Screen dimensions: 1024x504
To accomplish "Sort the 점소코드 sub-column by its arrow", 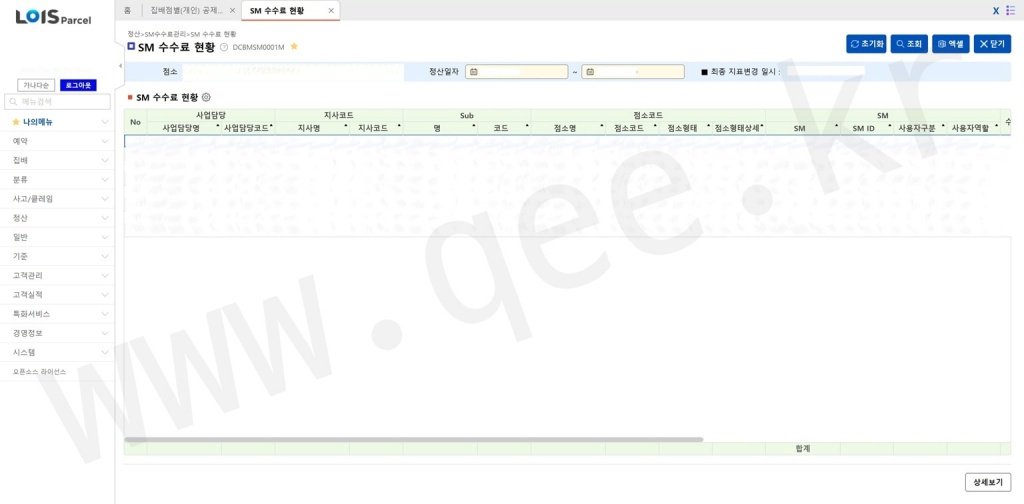I will (x=655, y=125).
